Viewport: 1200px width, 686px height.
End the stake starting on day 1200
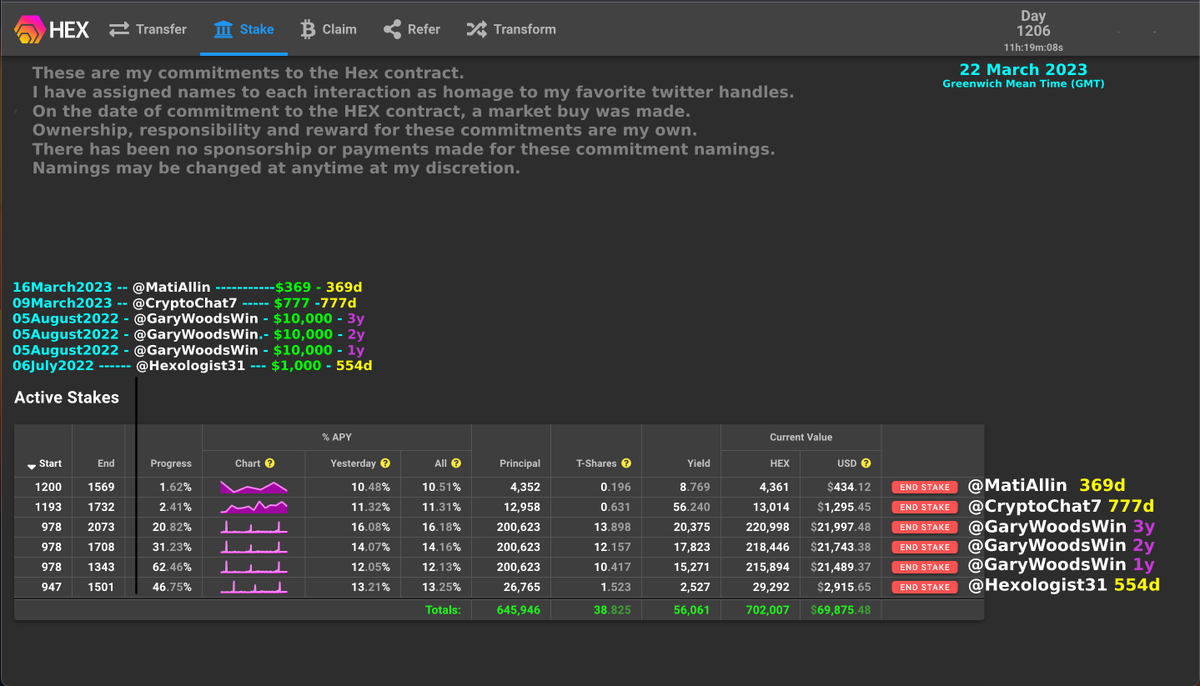924,487
